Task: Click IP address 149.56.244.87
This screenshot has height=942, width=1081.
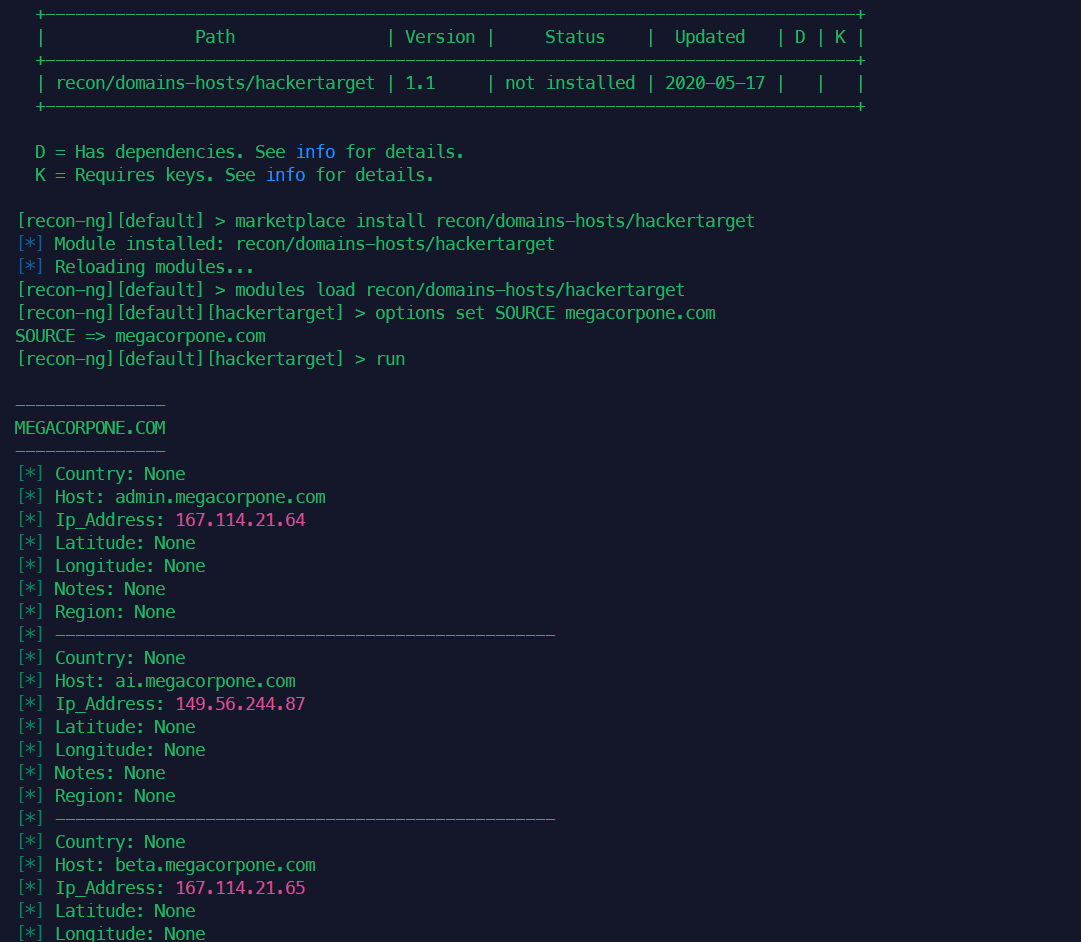Action: [x=241, y=704]
